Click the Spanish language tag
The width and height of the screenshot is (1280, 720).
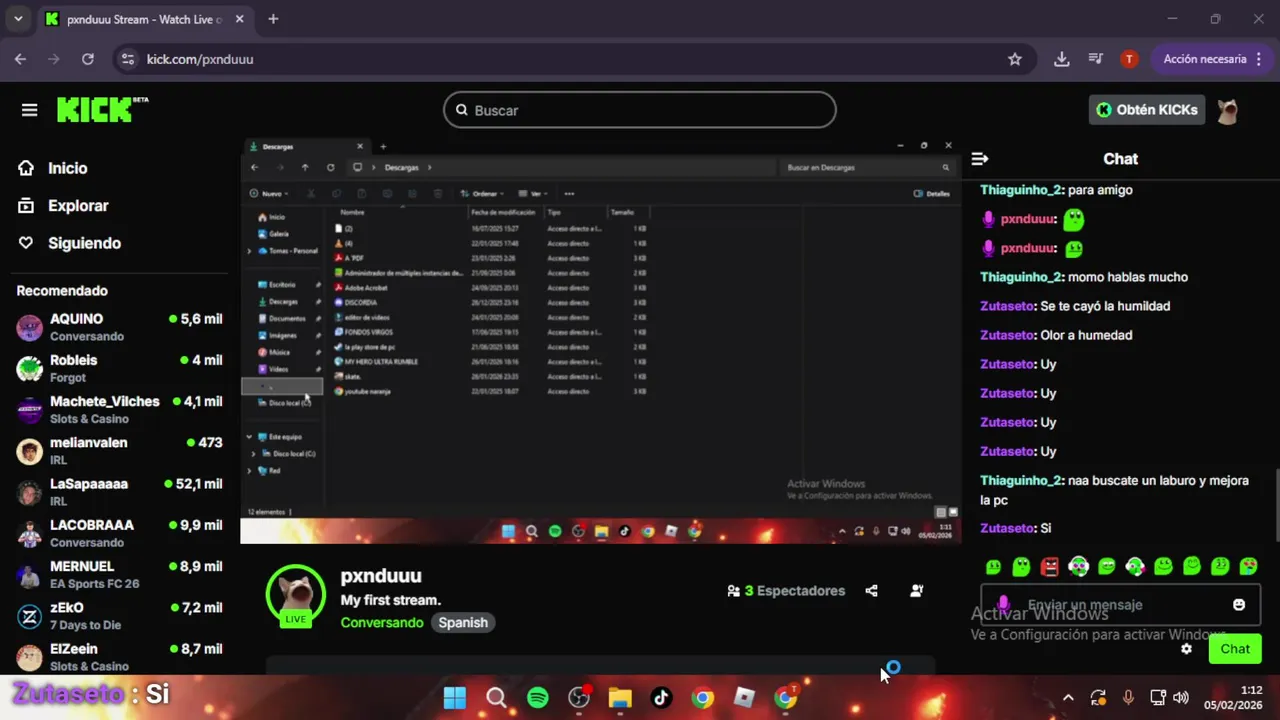pyautogui.click(x=463, y=622)
